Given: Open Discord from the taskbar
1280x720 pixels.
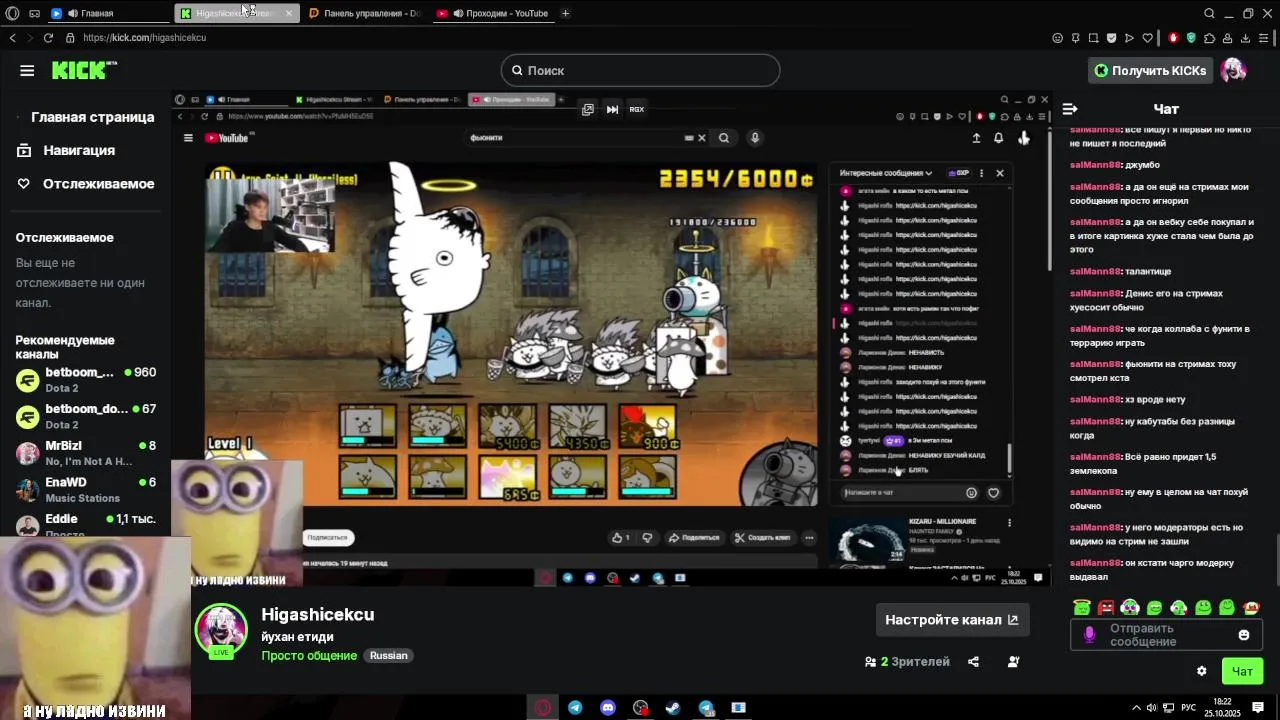Looking at the screenshot, I should coord(608,708).
